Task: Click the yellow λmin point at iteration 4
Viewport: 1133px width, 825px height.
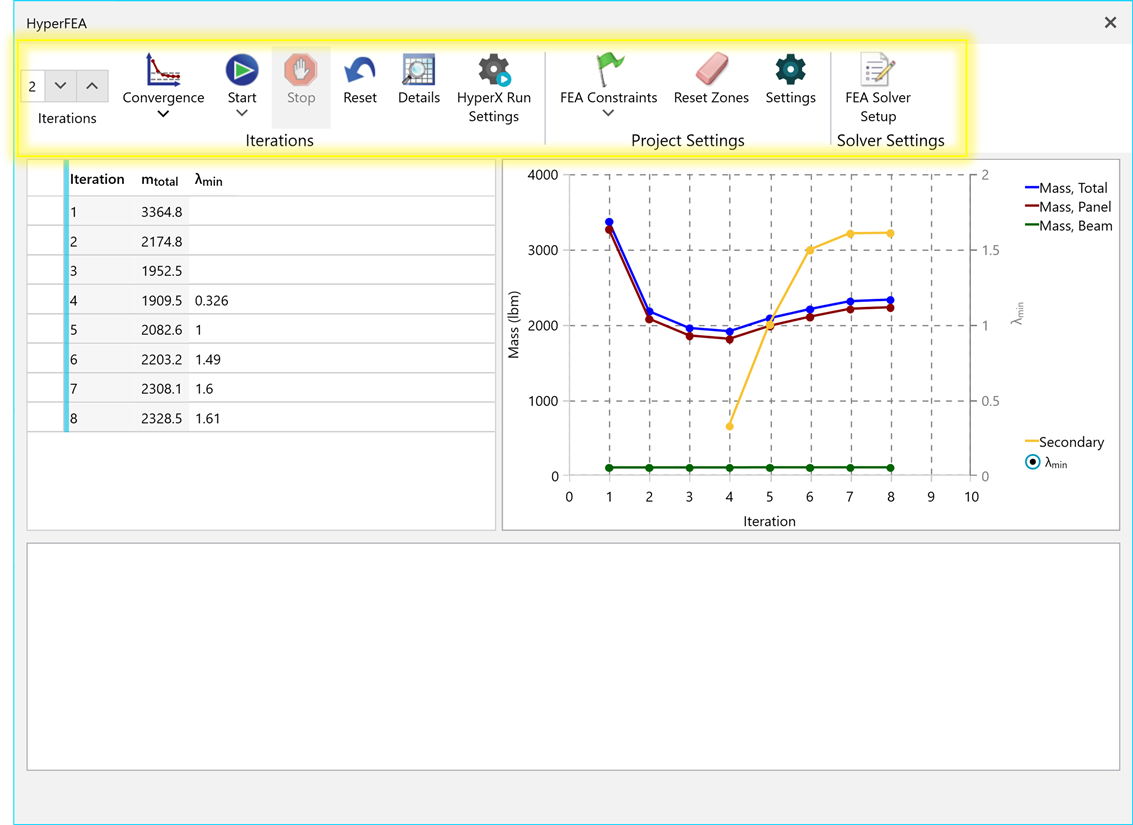Action: click(730, 426)
